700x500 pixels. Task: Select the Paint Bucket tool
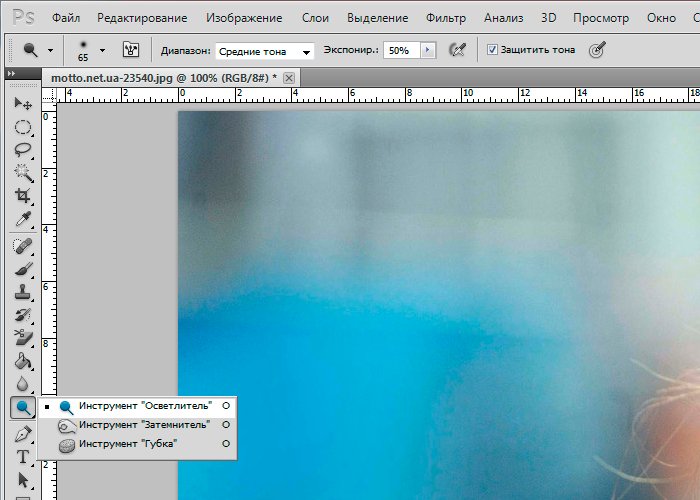tap(22, 361)
